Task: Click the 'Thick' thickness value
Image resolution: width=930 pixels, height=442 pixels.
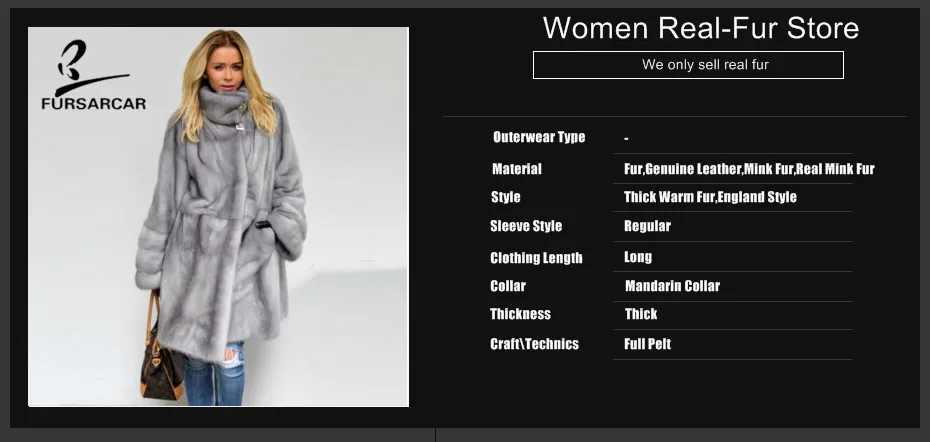Action: (641, 314)
